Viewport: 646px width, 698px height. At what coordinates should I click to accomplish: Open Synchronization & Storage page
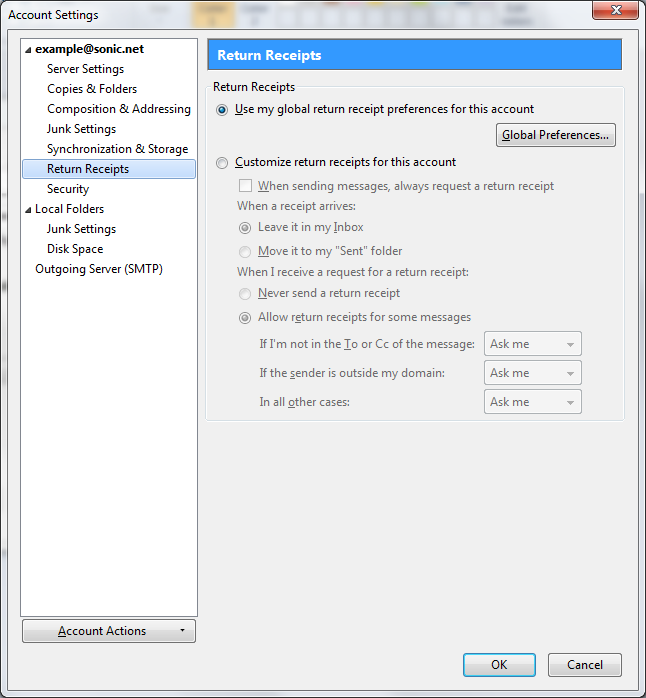[117, 149]
